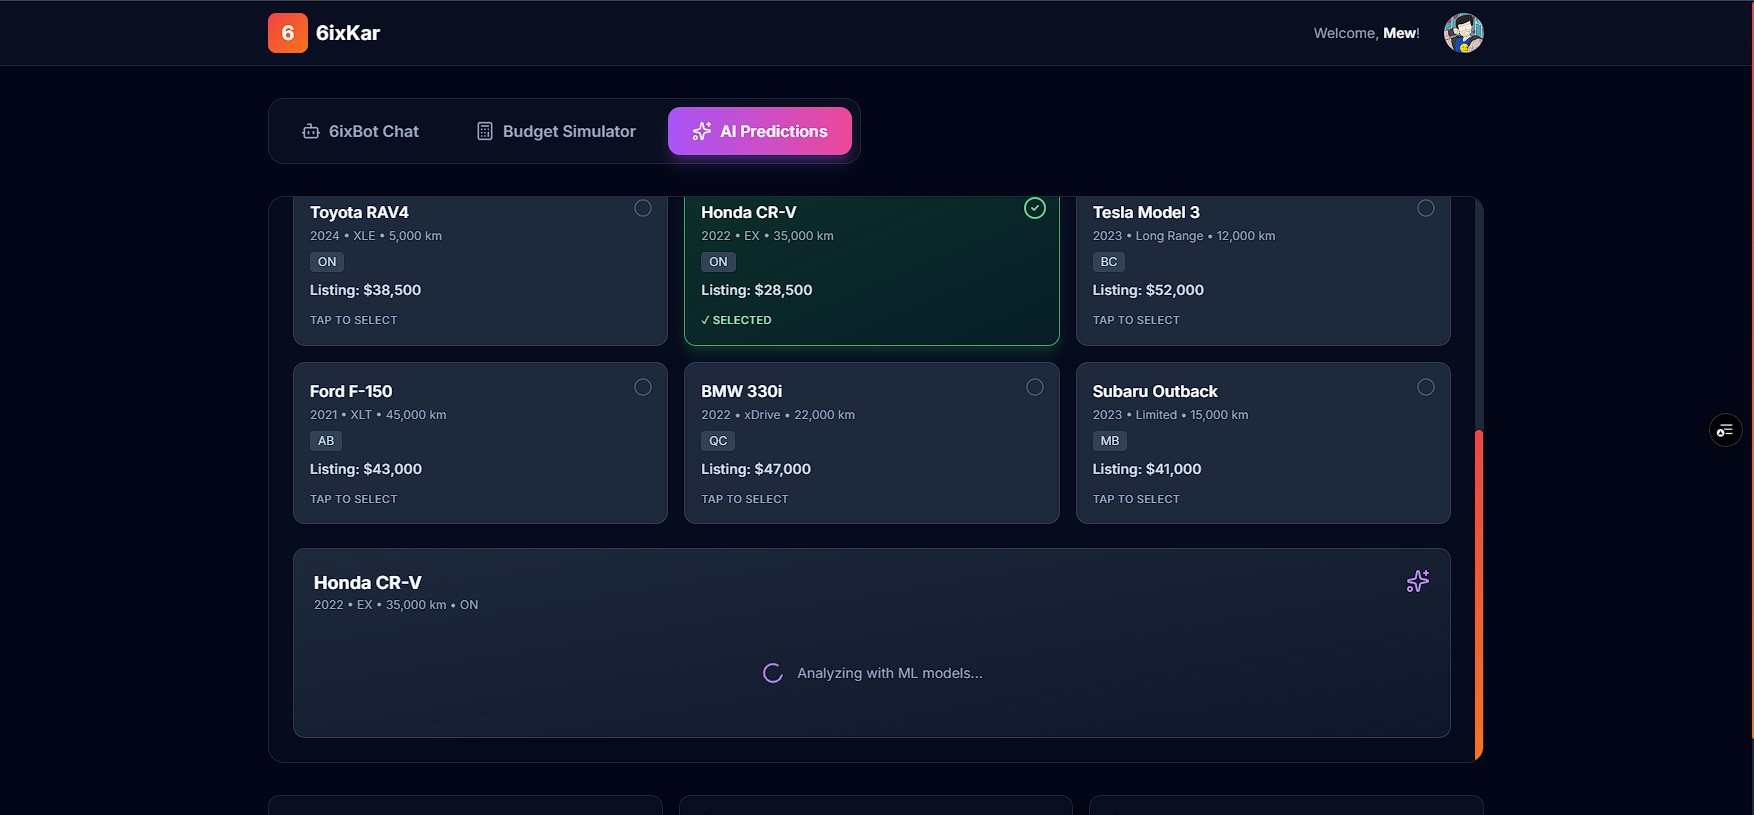The image size is (1754, 815).
Task: Open the user avatar profile picture
Action: click(1463, 33)
